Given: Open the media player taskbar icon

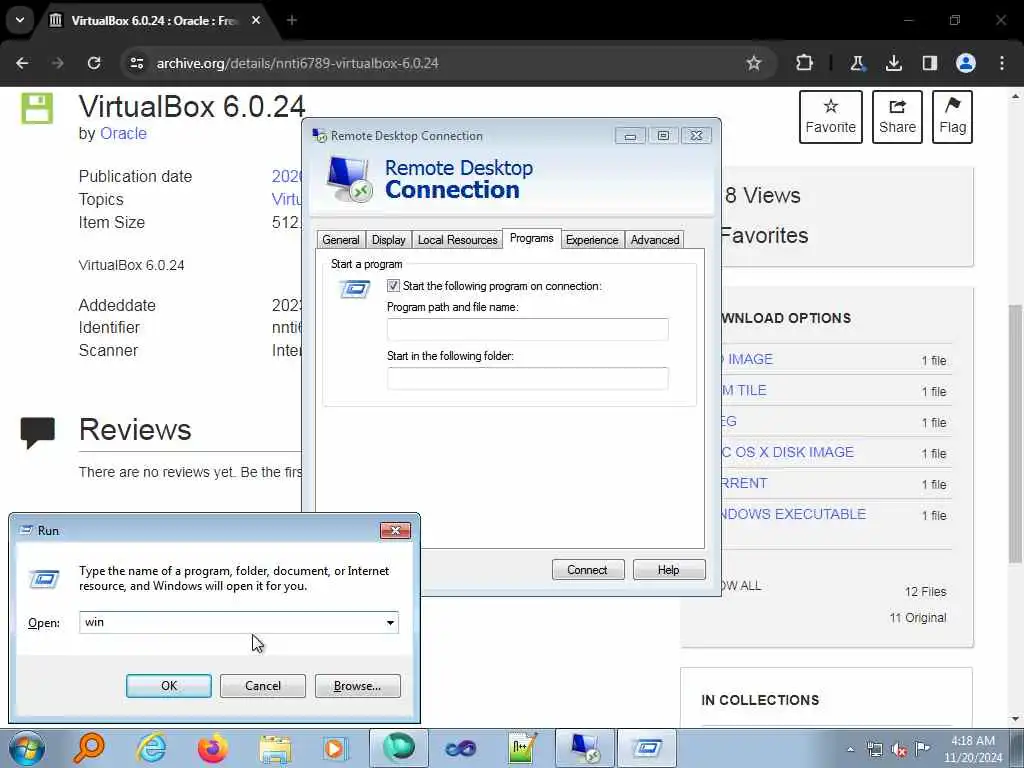Looking at the screenshot, I should pos(336,748).
